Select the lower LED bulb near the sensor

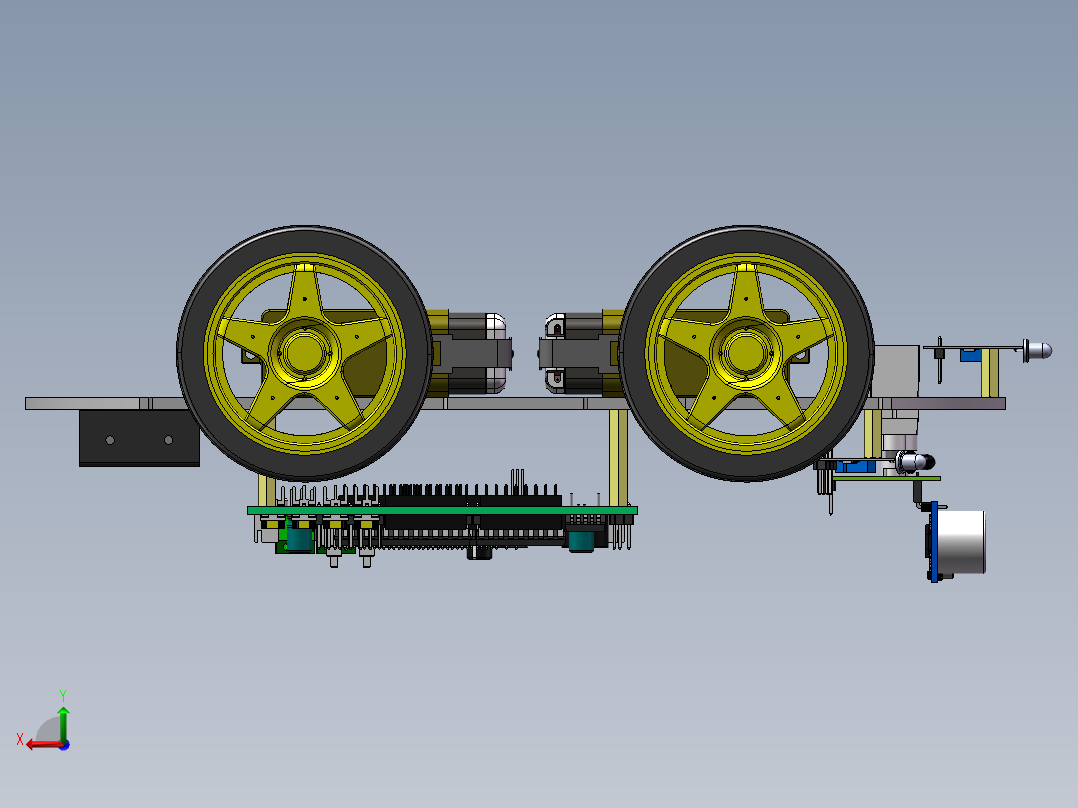[x=914, y=461]
